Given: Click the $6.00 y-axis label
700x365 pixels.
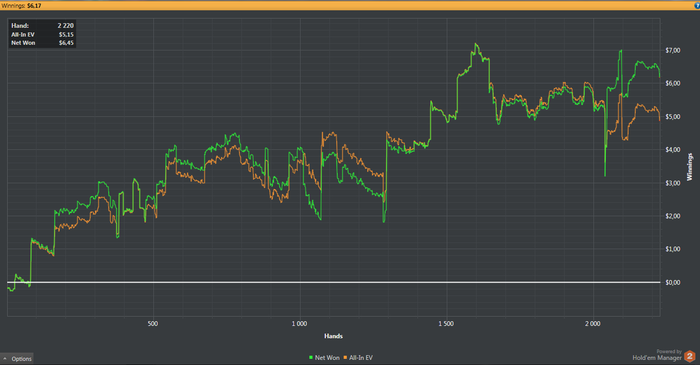Looking at the screenshot, I should (673, 83).
